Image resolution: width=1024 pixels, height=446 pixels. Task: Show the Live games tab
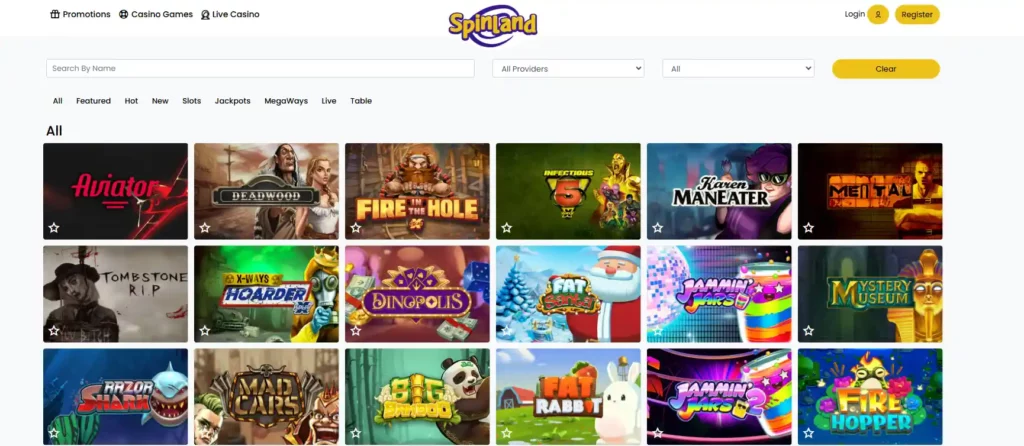pos(329,101)
